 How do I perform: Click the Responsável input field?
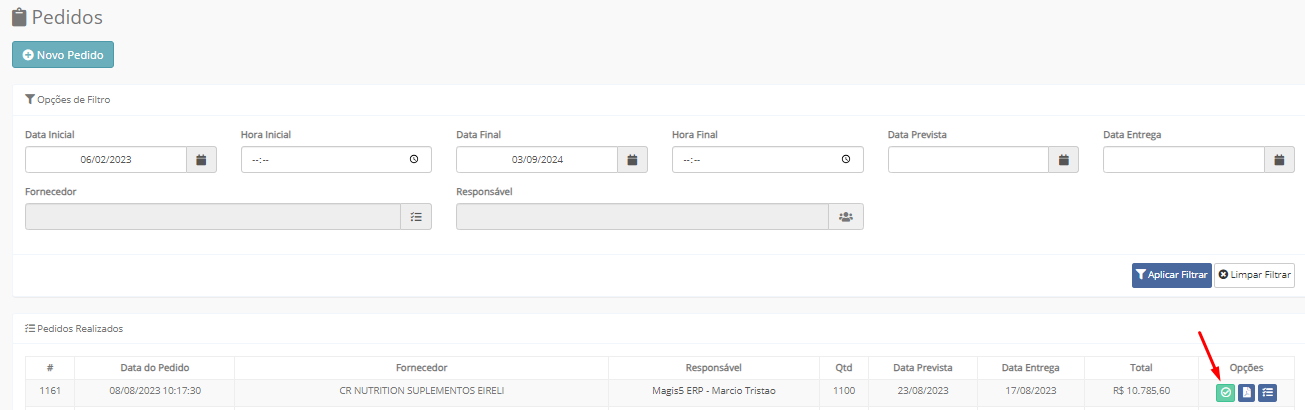(642, 216)
